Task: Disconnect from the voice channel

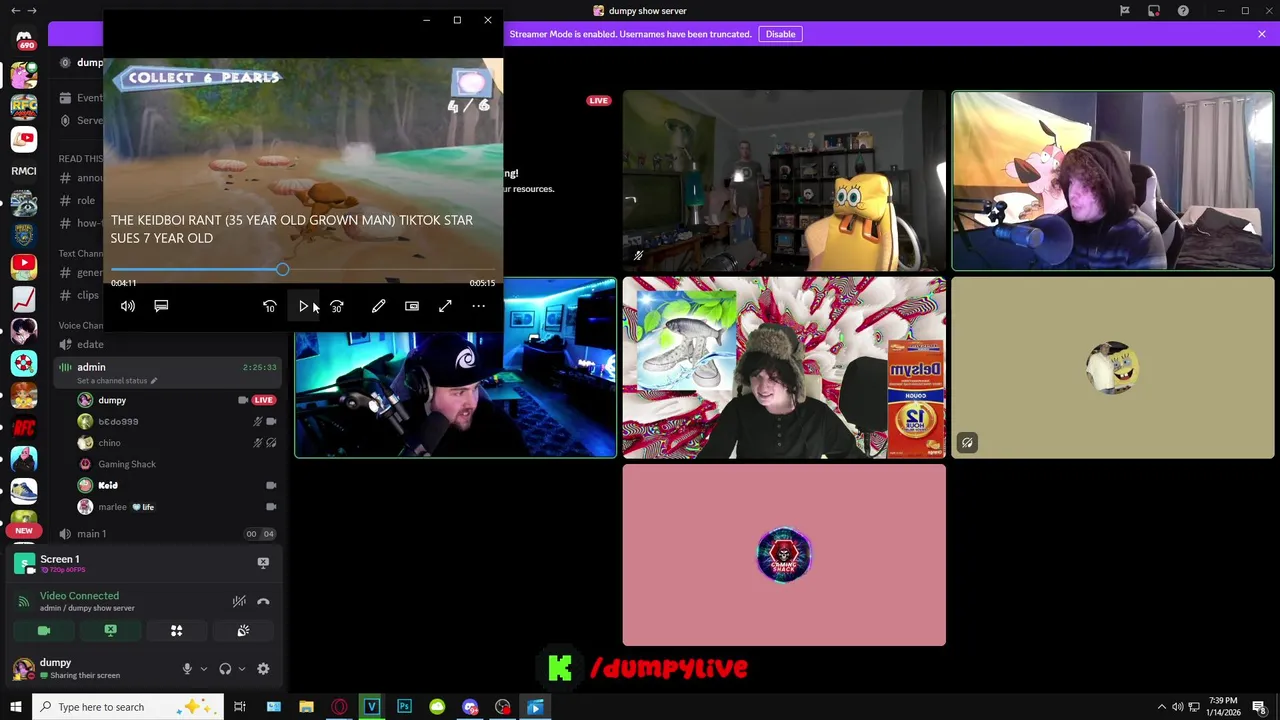Action: (263, 601)
